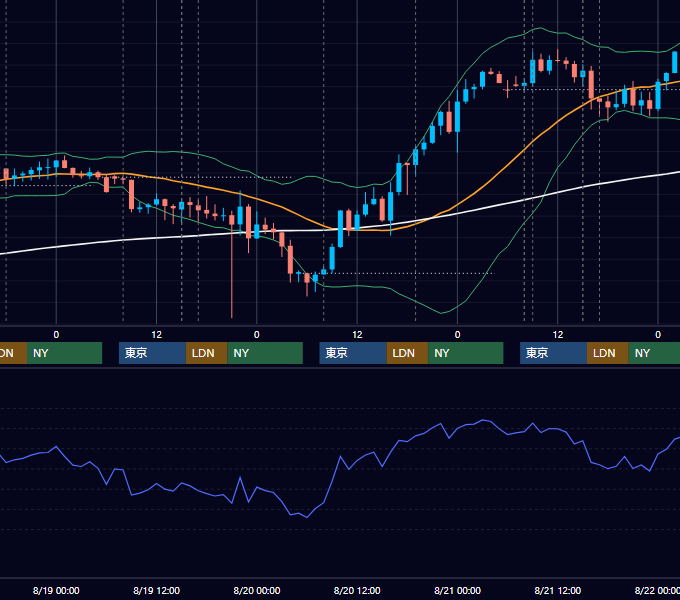Select the 8/21 LDN session block
The width and height of the screenshot is (680, 600).
pyautogui.click(x=608, y=353)
